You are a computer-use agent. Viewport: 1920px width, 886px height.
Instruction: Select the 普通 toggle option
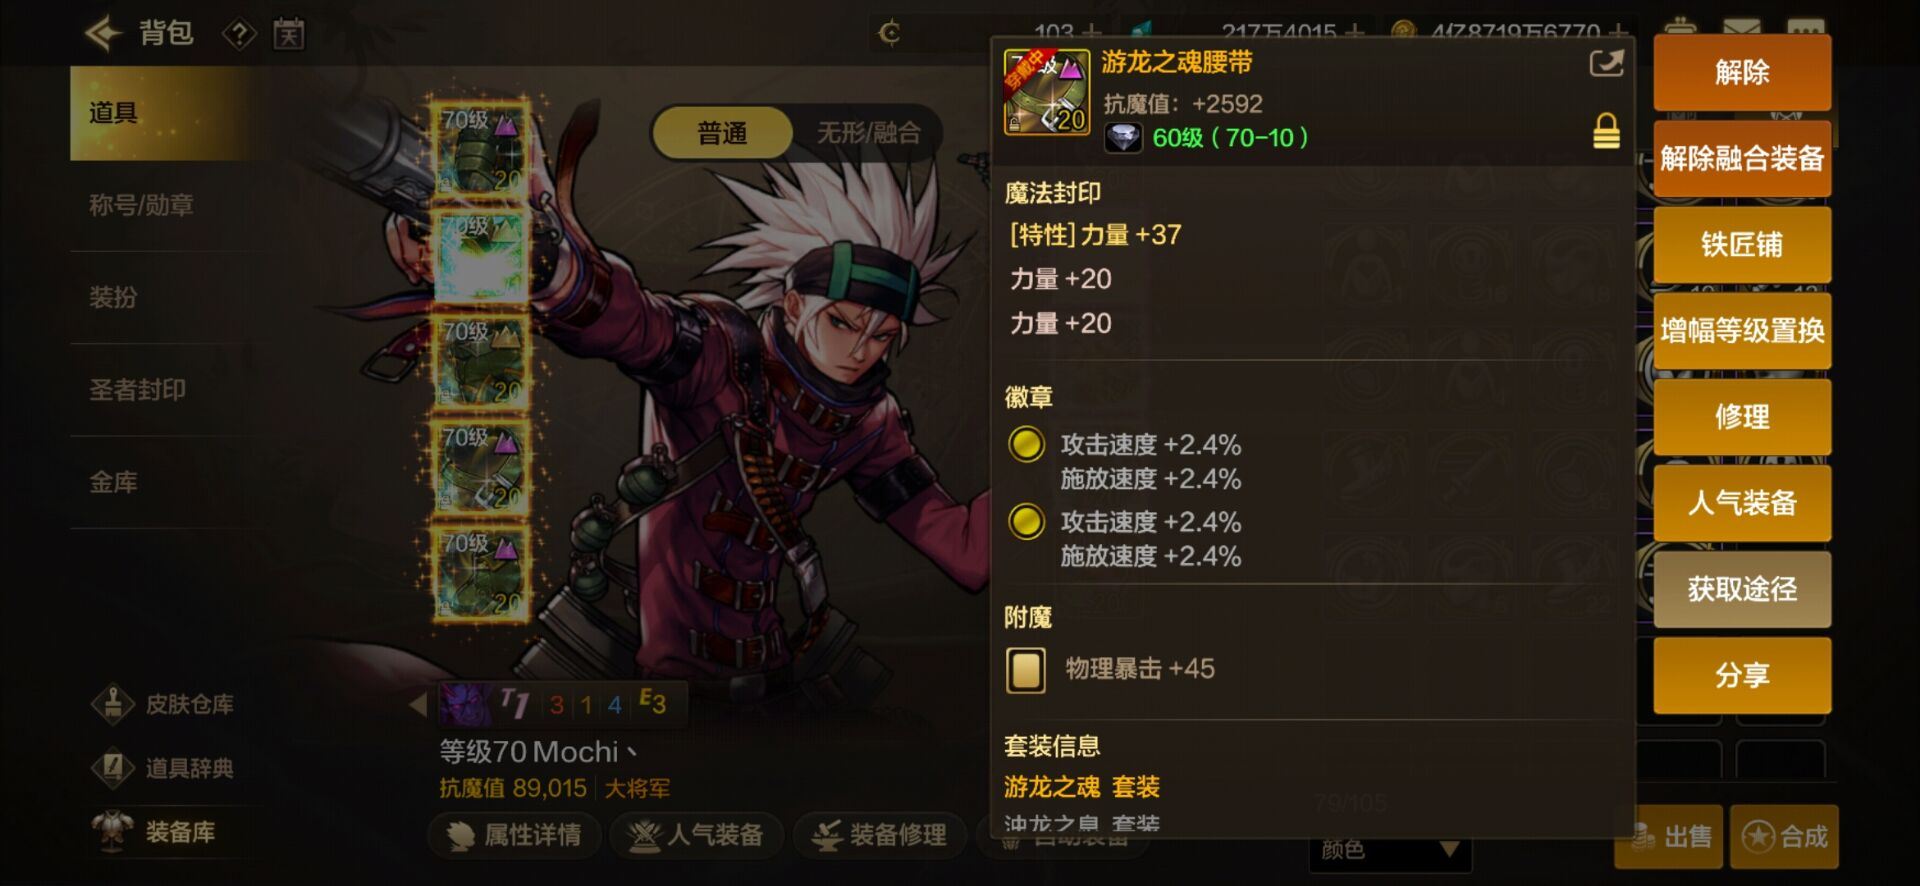[x=722, y=133]
